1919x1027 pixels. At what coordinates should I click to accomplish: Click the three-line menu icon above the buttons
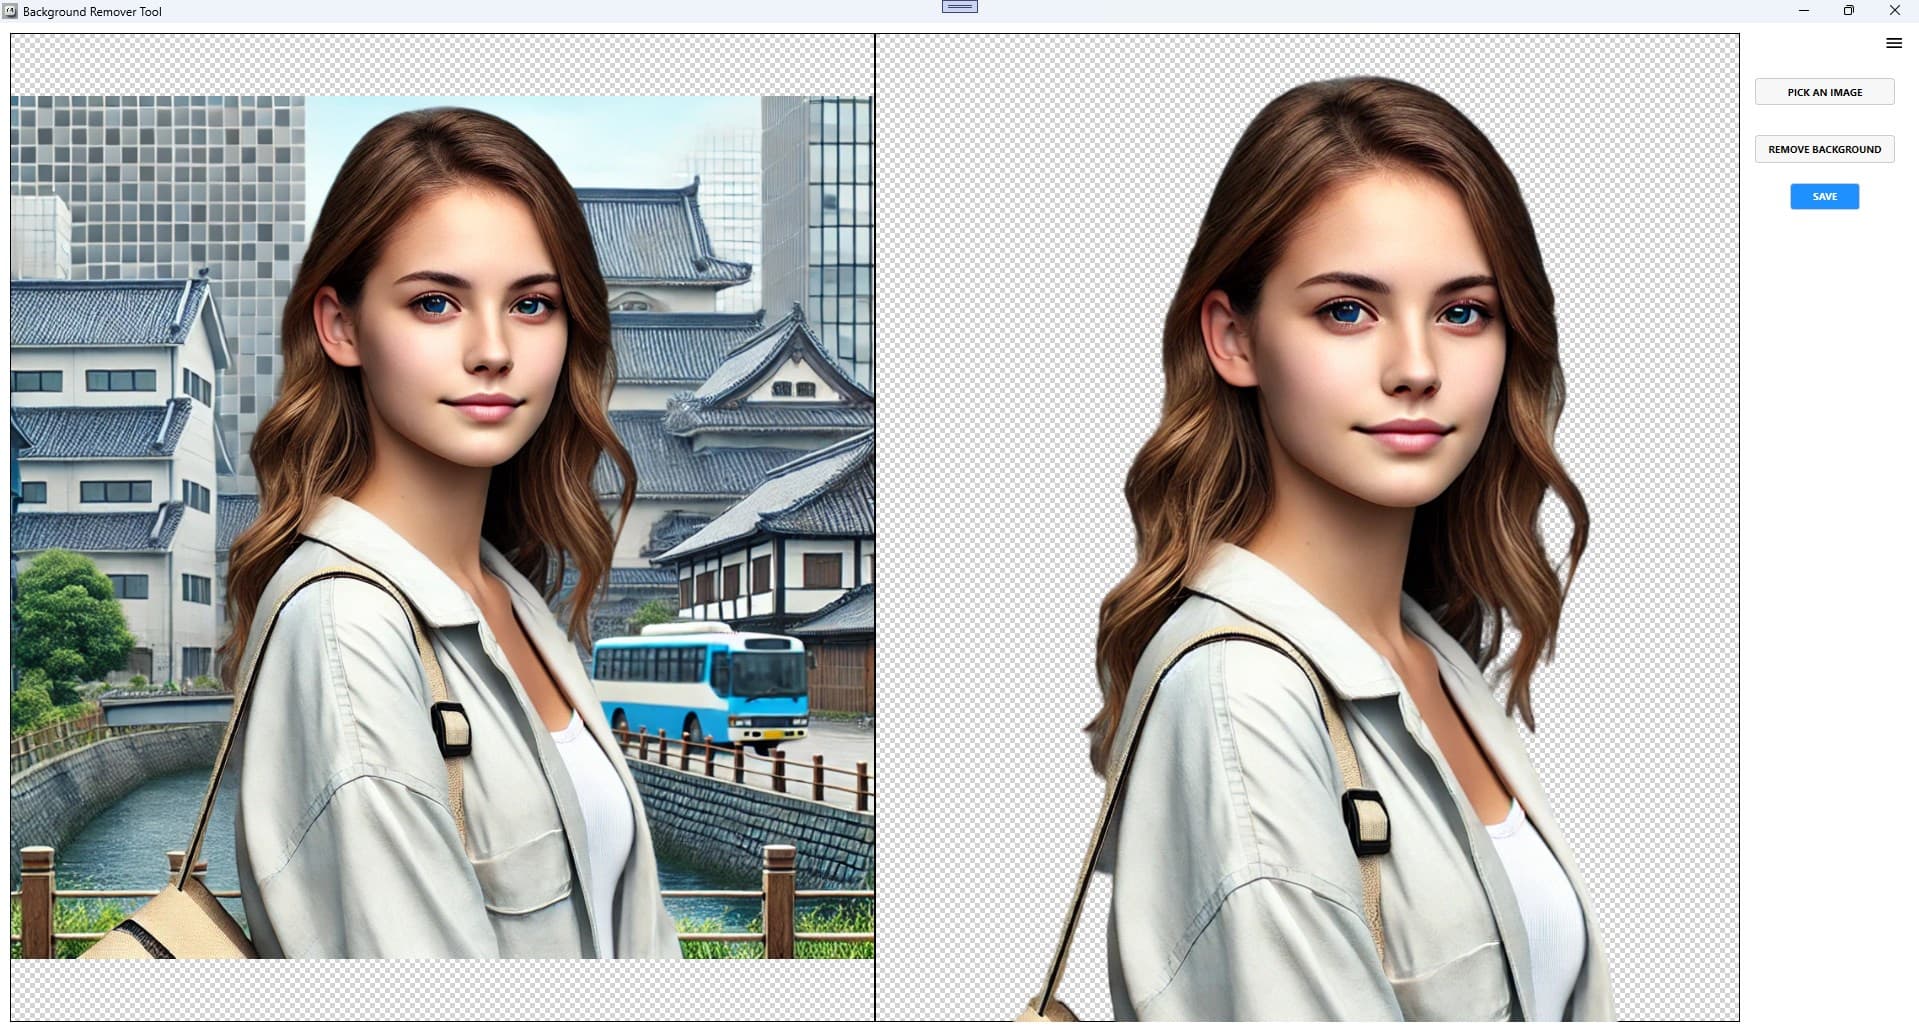coord(1893,42)
